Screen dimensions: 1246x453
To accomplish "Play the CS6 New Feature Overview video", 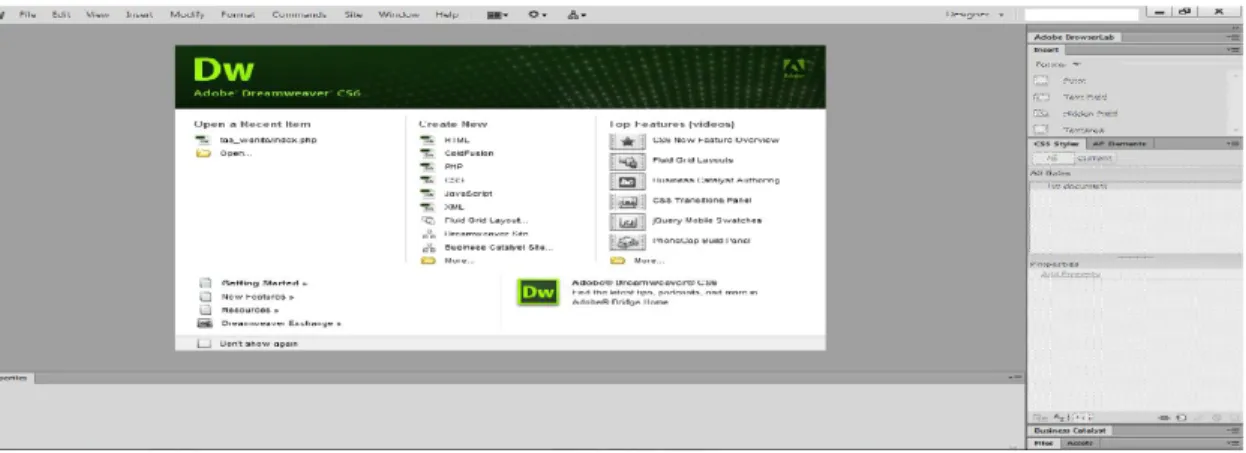I will coord(715,140).
